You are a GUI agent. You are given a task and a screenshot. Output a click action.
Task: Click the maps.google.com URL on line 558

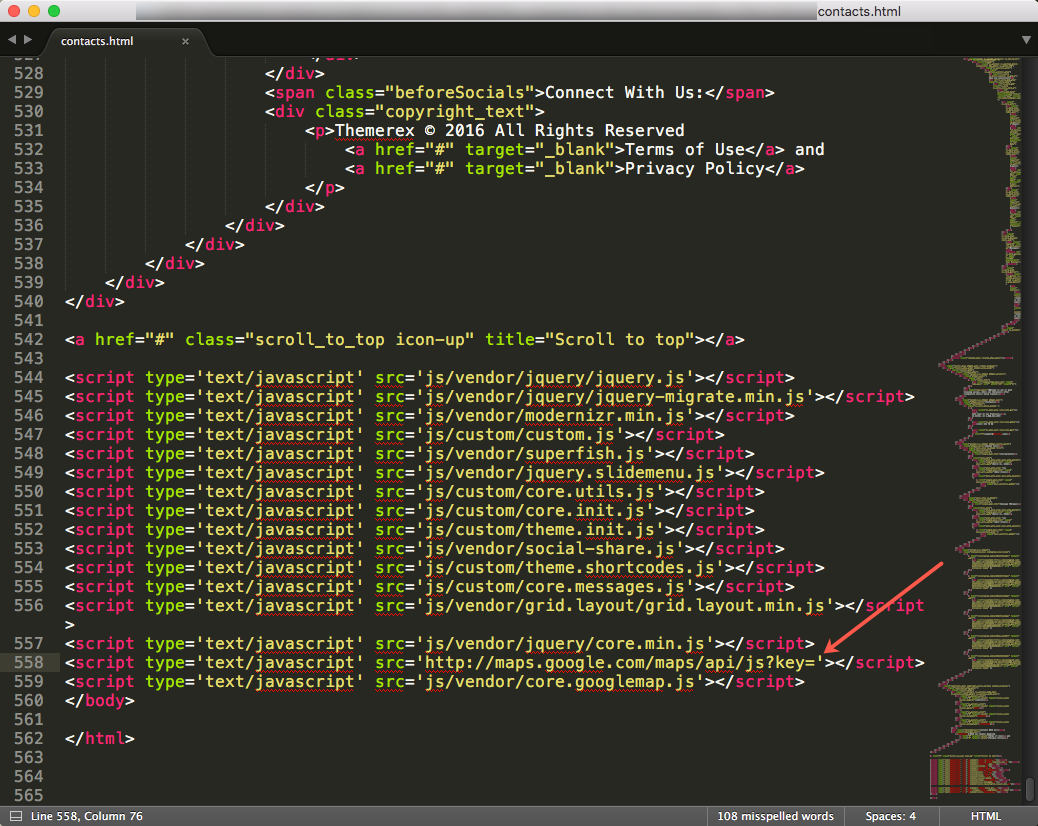coord(620,663)
